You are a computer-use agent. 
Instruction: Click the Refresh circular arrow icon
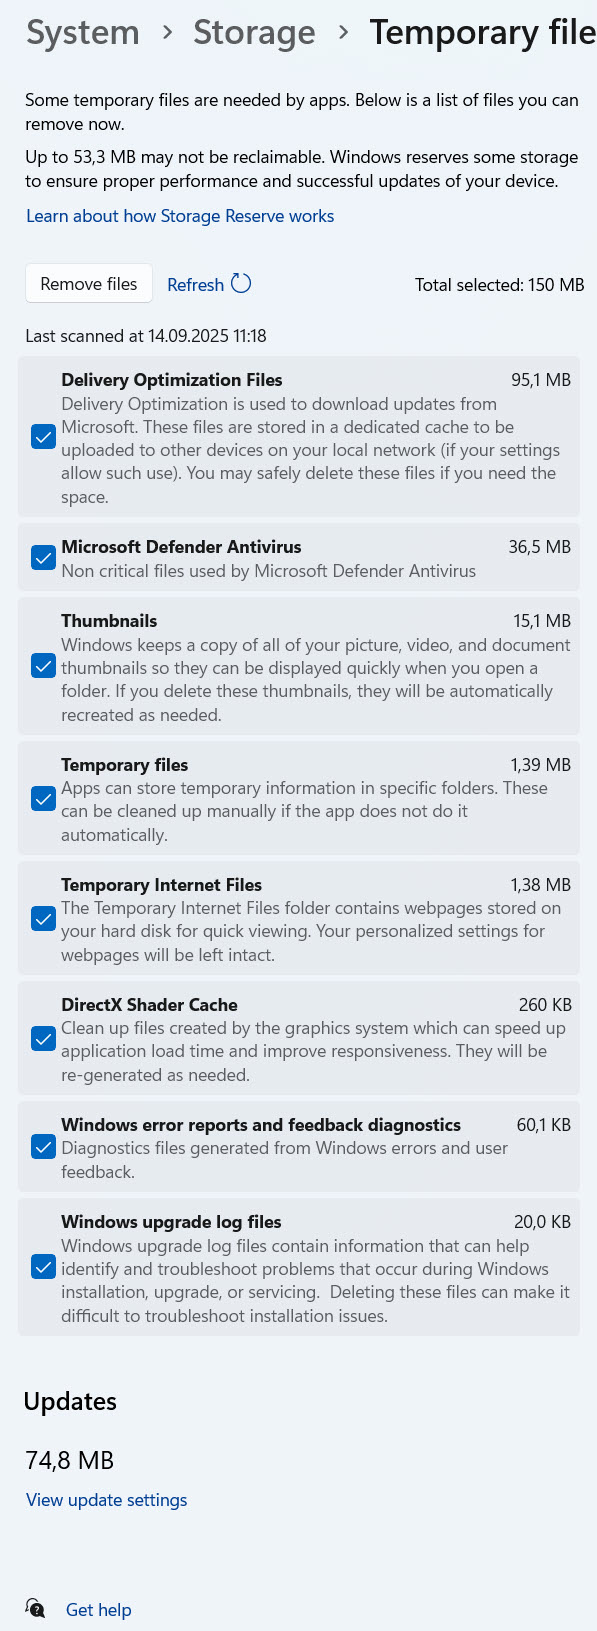point(241,284)
